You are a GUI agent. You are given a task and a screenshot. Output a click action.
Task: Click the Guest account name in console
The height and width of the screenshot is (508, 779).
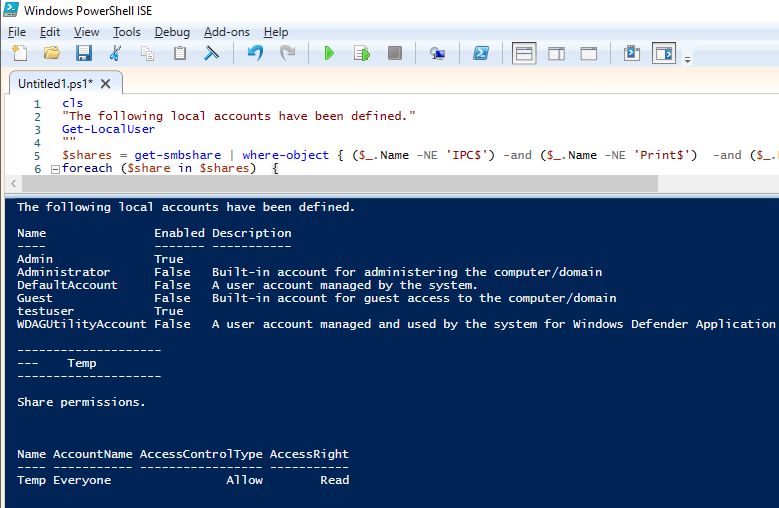(35, 298)
